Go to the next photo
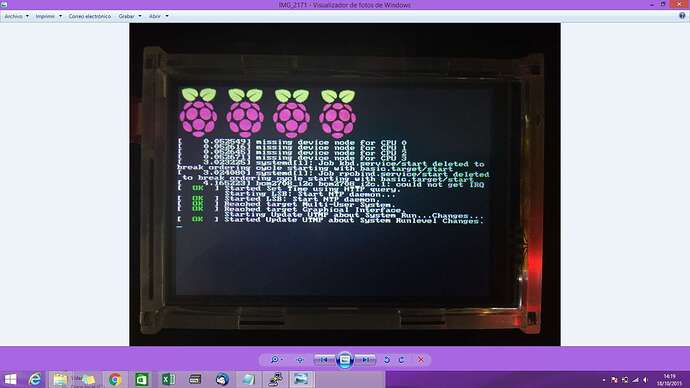This screenshot has height=388, width=690. [x=366, y=360]
